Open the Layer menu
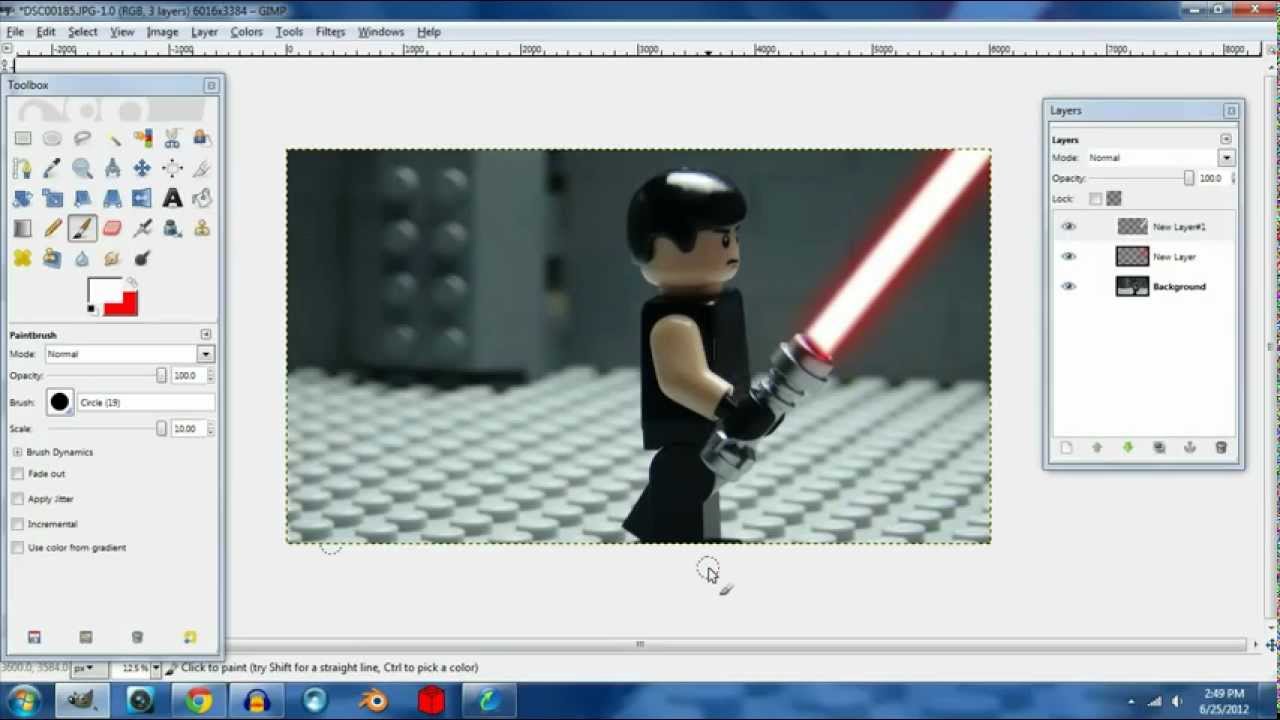The height and width of the screenshot is (720, 1280). (204, 32)
